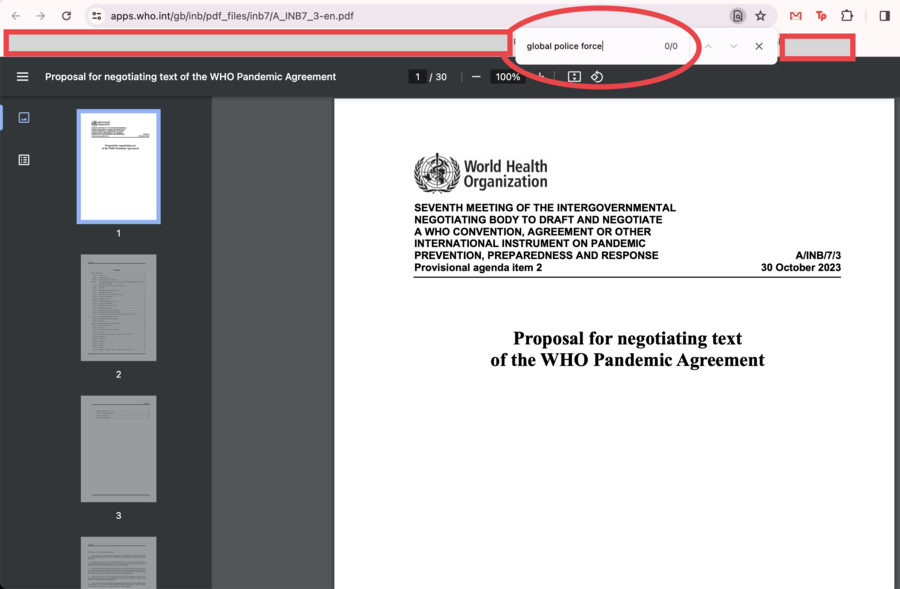900x589 pixels.
Task: Show page thumbnails view in sidebar
Action: pos(24,118)
